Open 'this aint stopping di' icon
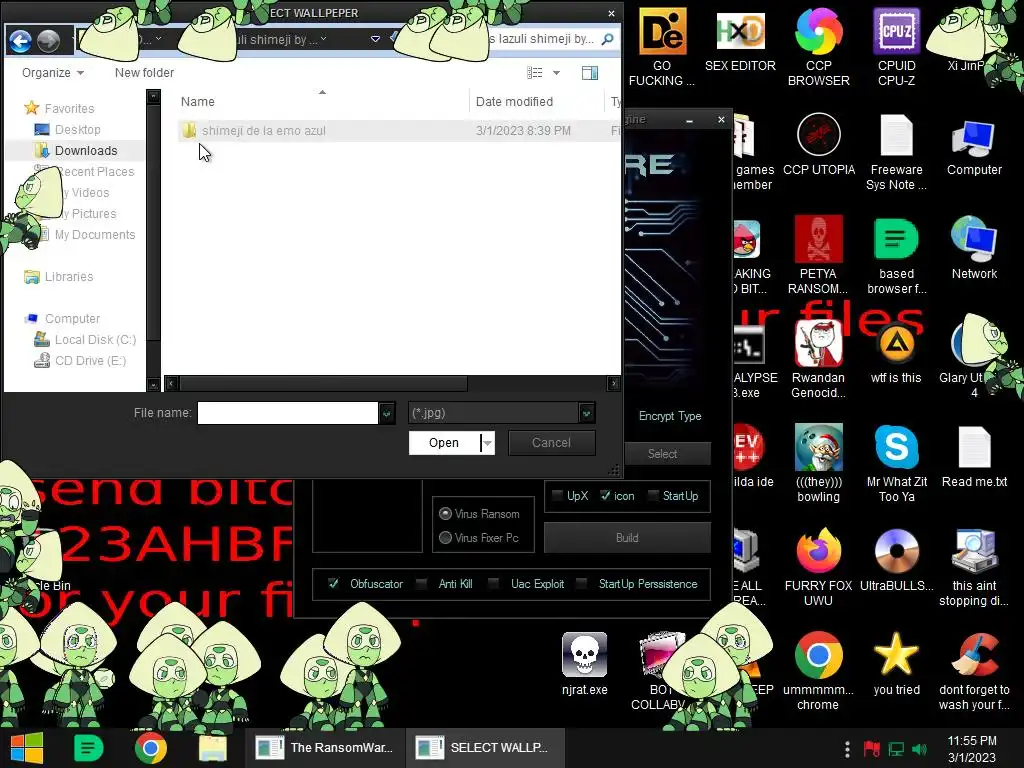1024x768 pixels. pos(974,568)
